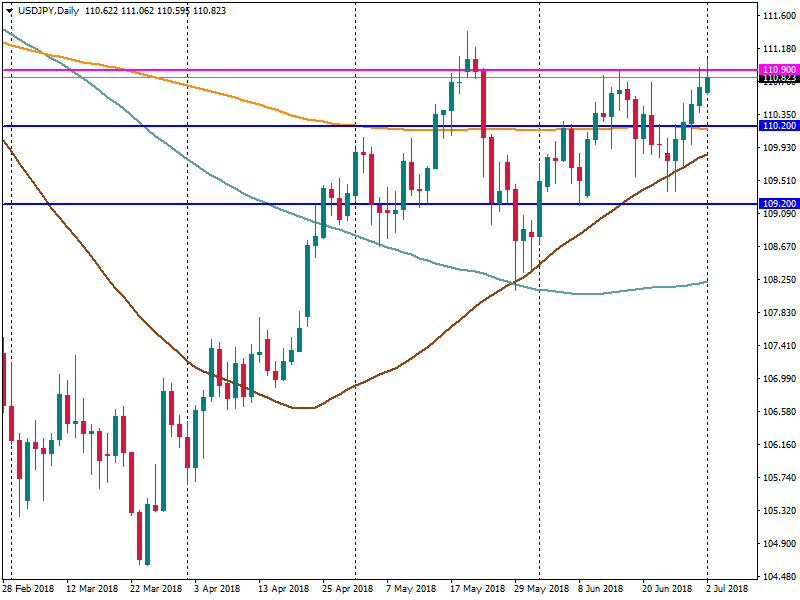Image resolution: width=800 pixels, height=600 pixels.
Task: Click the 2 Jul 2018 date label
Action: click(724, 589)
